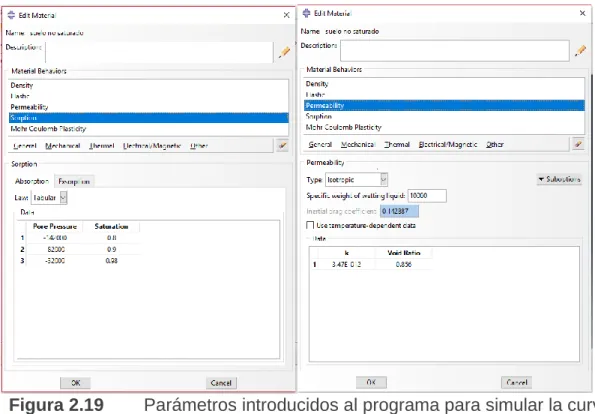Open Electrical/Magnetic menu in right dialog
This screenshot has height=414, width=595.
(x=448, y=145)
